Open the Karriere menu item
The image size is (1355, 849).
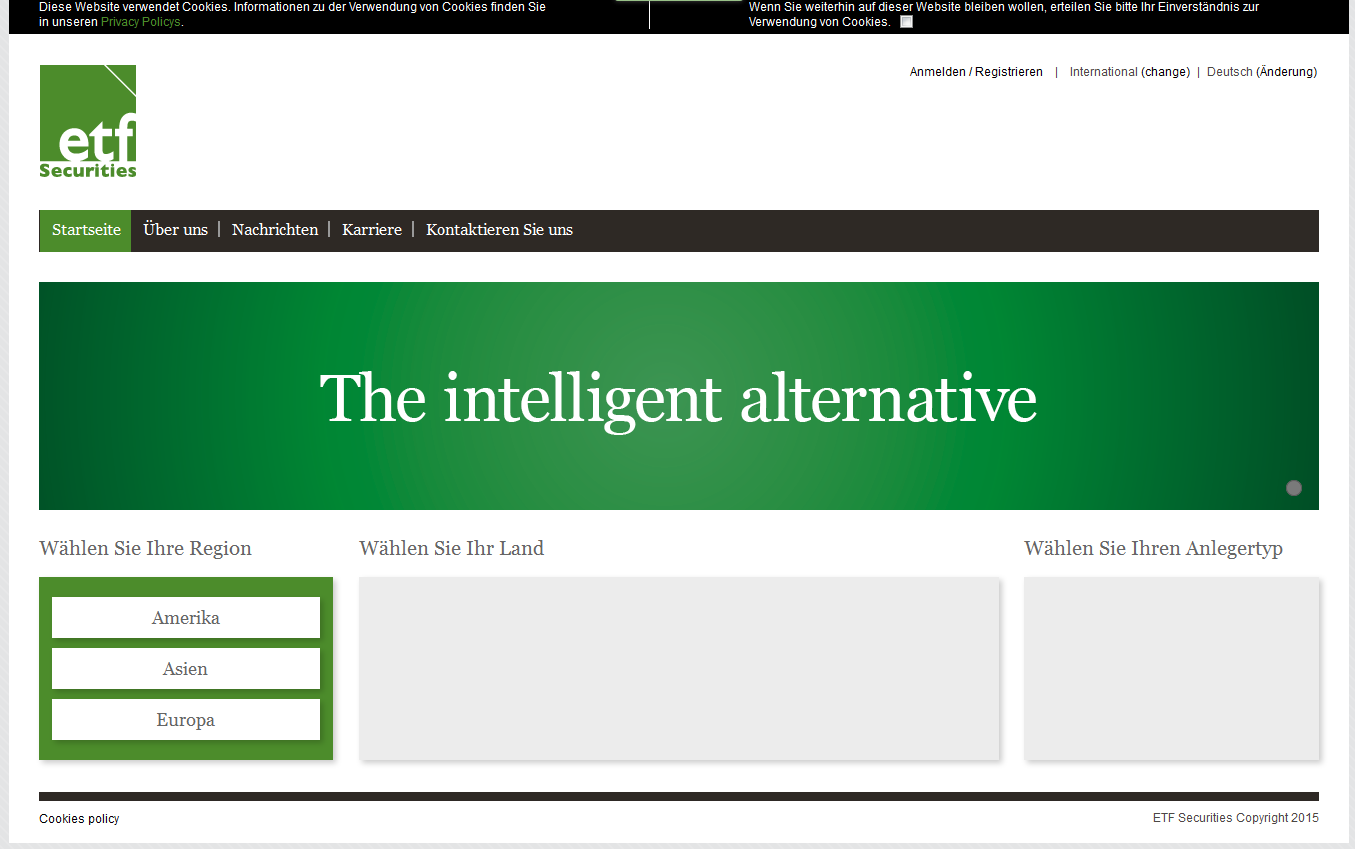click(x=372, y=230)
